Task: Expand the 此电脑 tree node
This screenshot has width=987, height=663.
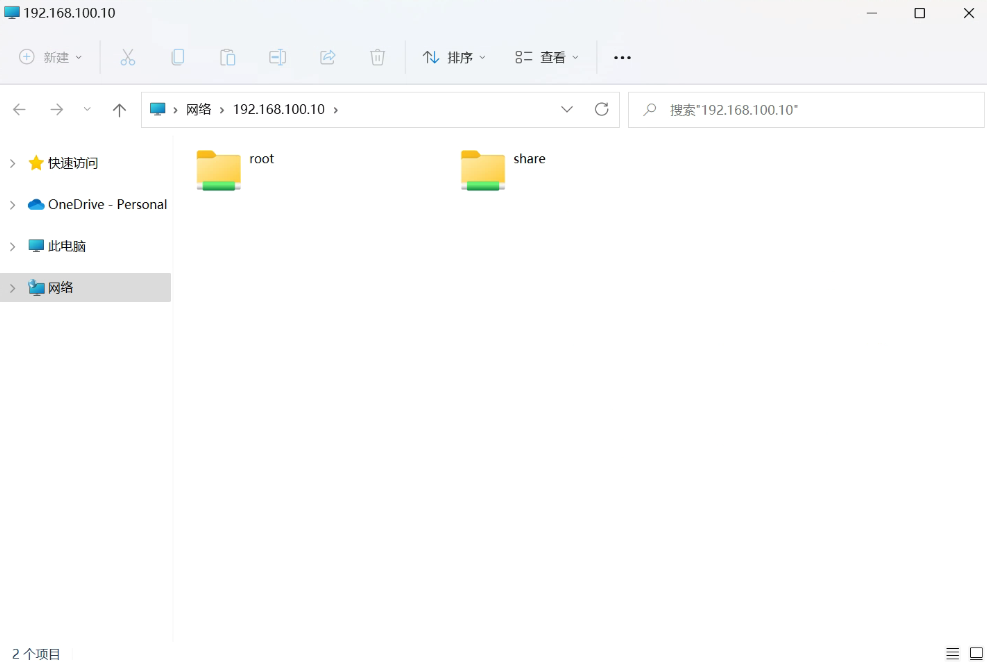Action: pyautogui.click(x=12, y=246)
